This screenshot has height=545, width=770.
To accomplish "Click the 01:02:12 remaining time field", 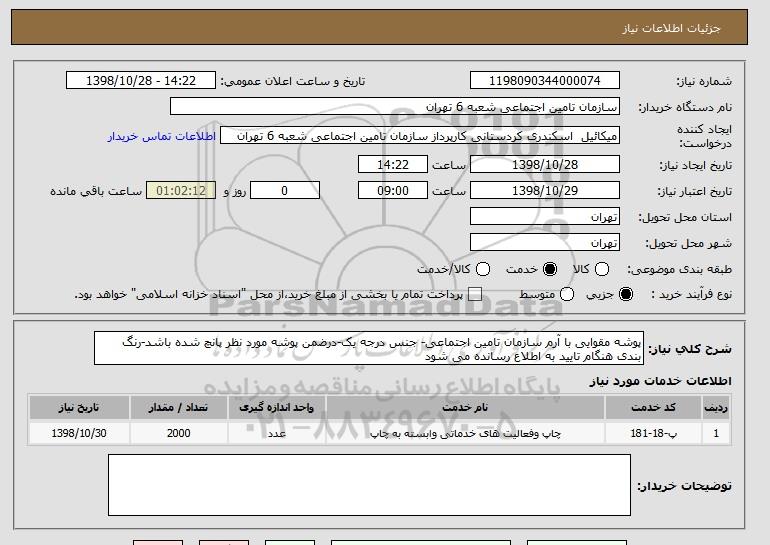I will pos(181,191).
